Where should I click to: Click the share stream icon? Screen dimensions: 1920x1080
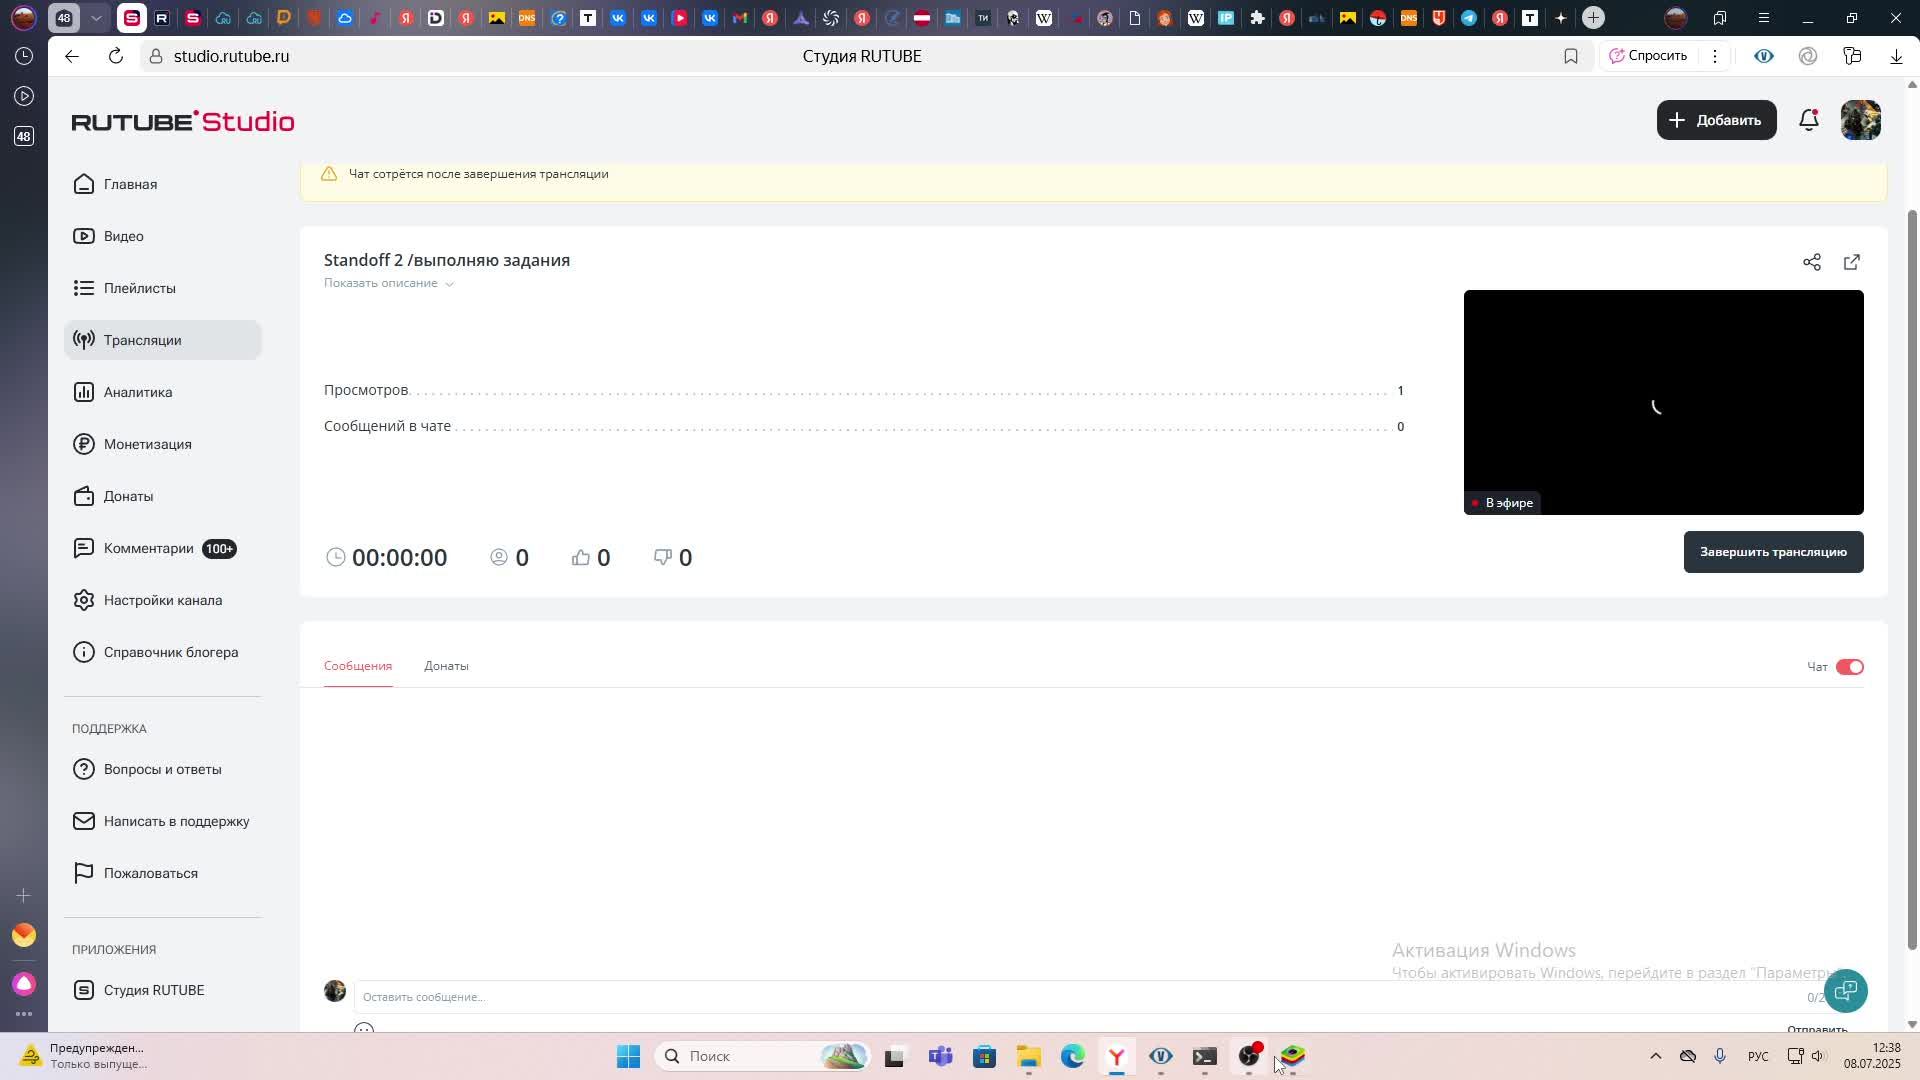pos(1811,262)
